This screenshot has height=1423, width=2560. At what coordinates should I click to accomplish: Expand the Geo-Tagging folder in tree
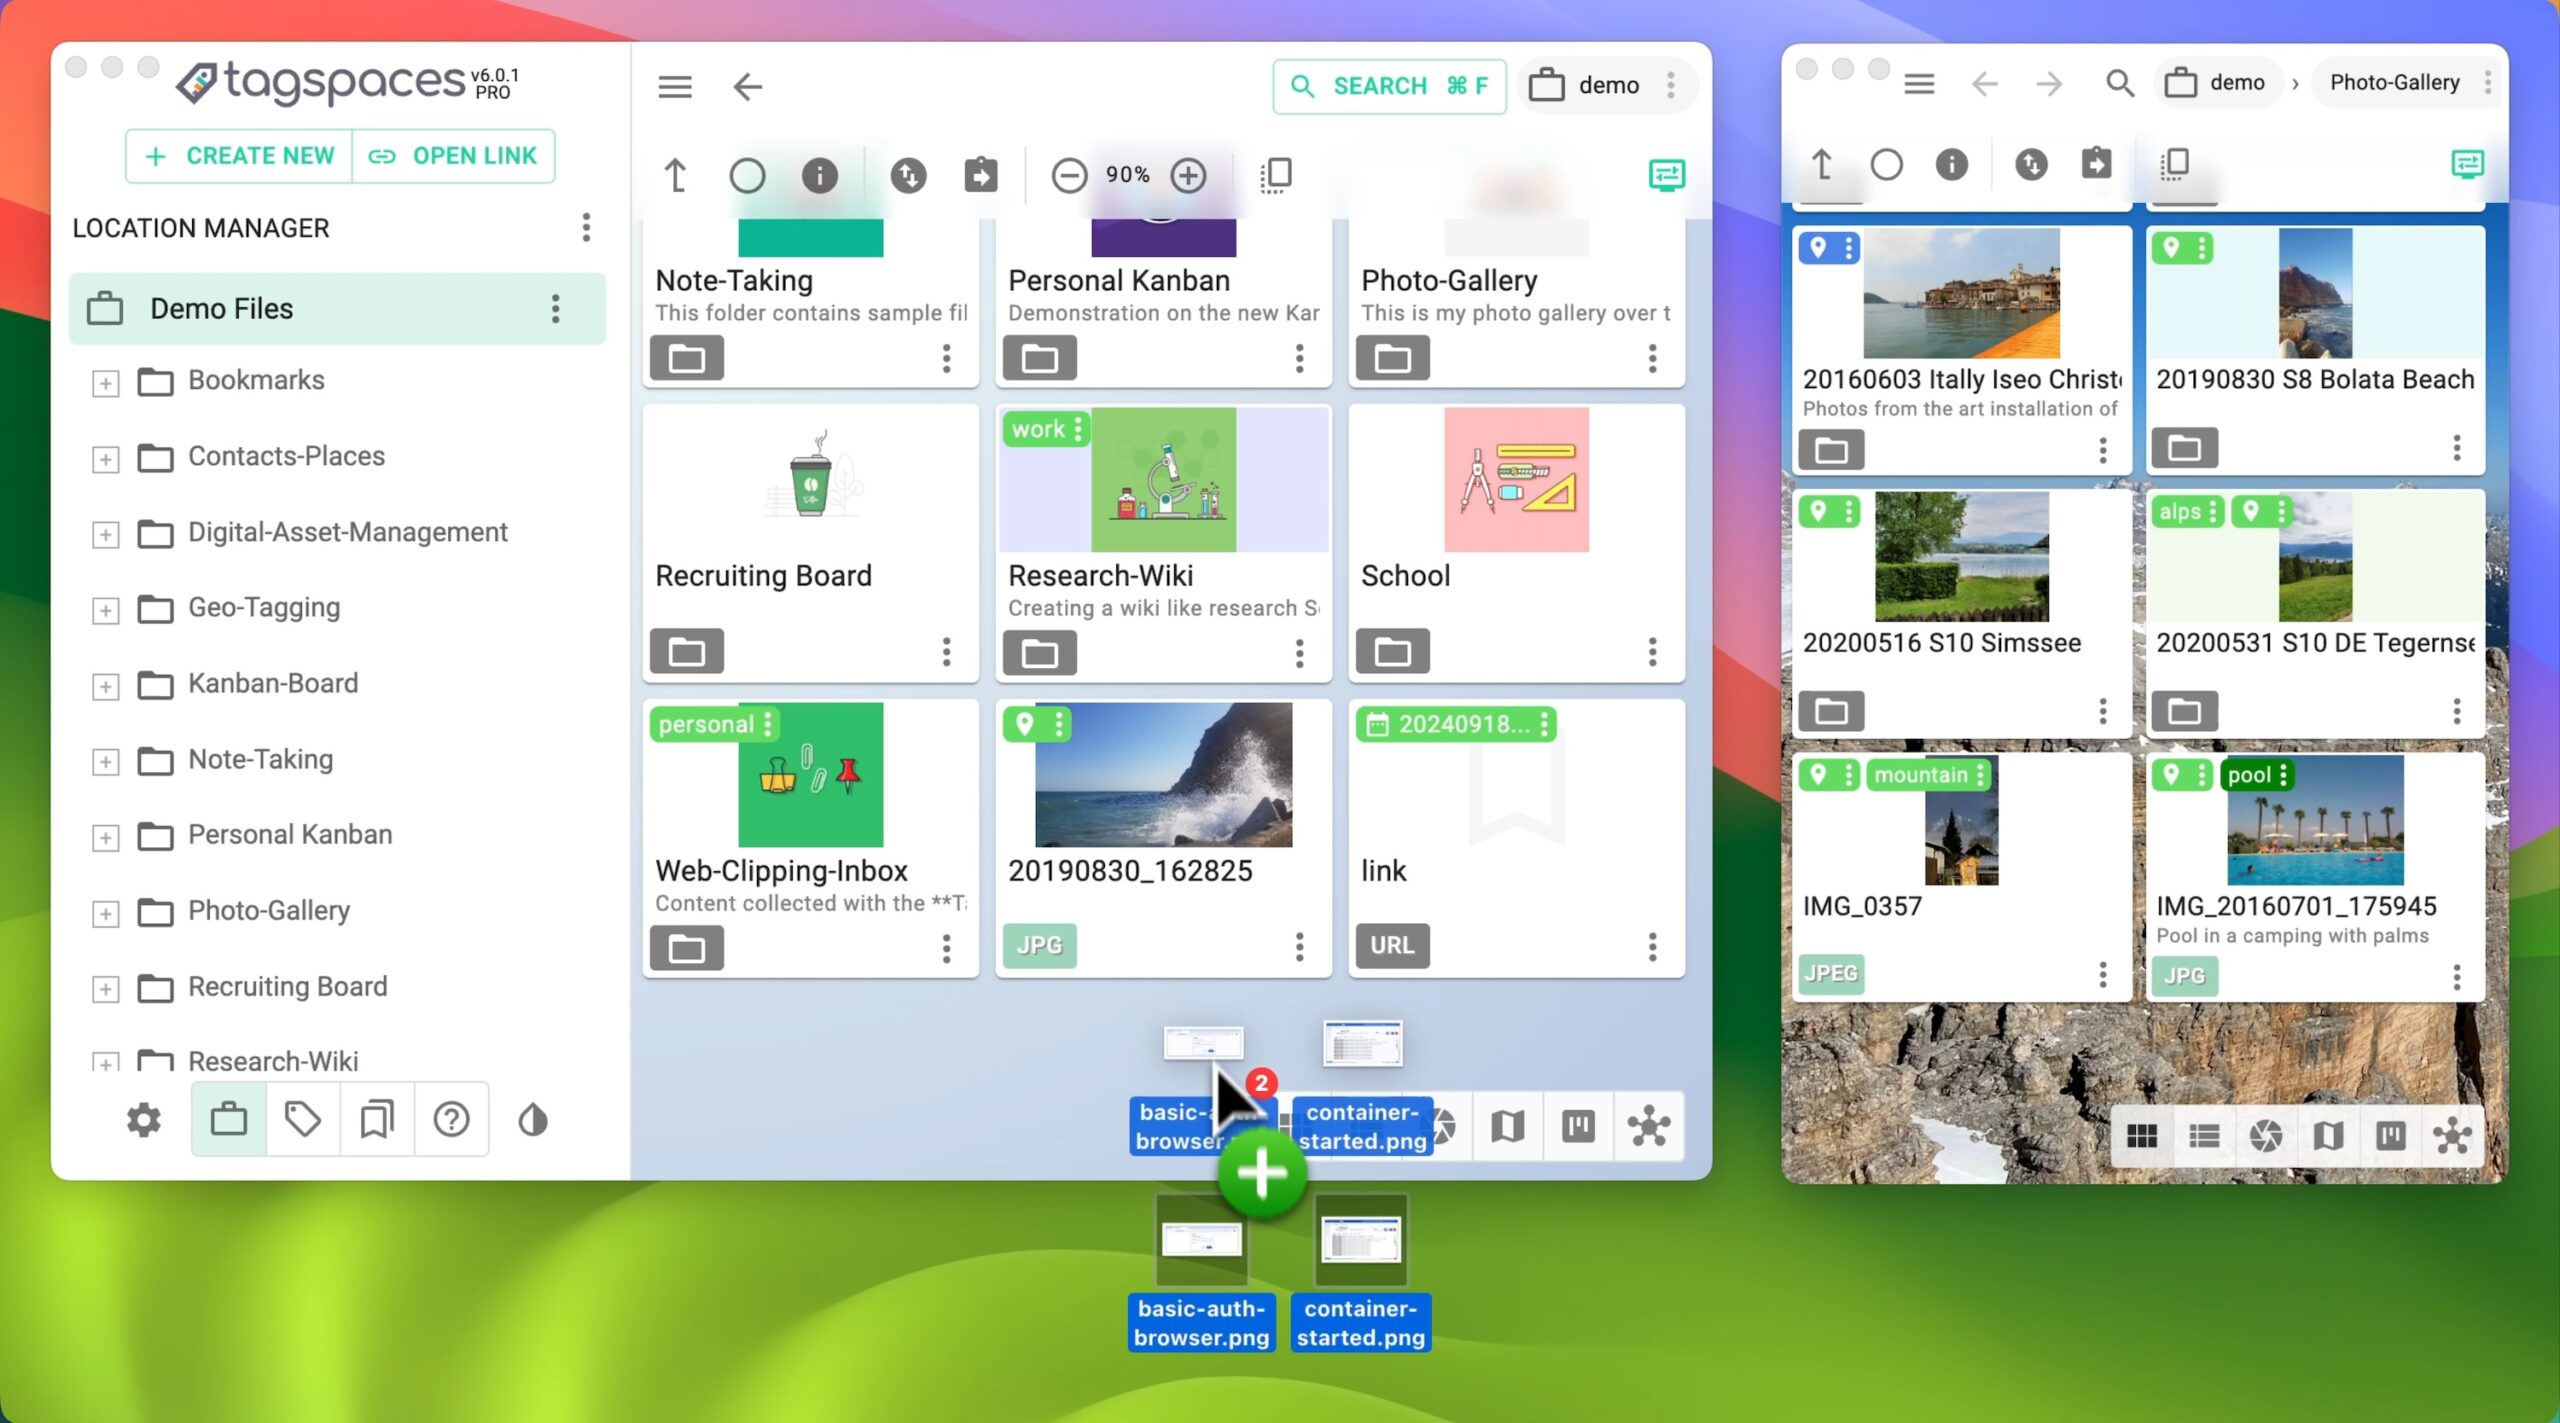pyautogui.click(x=105, y=609)
